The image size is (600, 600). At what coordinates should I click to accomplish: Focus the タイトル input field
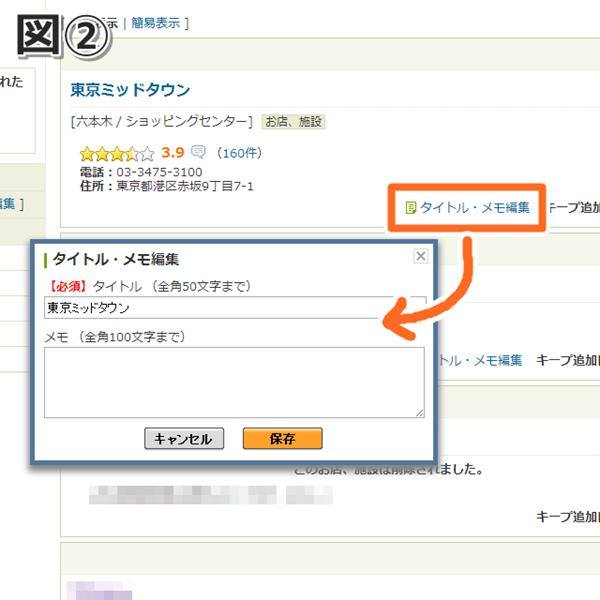pos(235,308)
